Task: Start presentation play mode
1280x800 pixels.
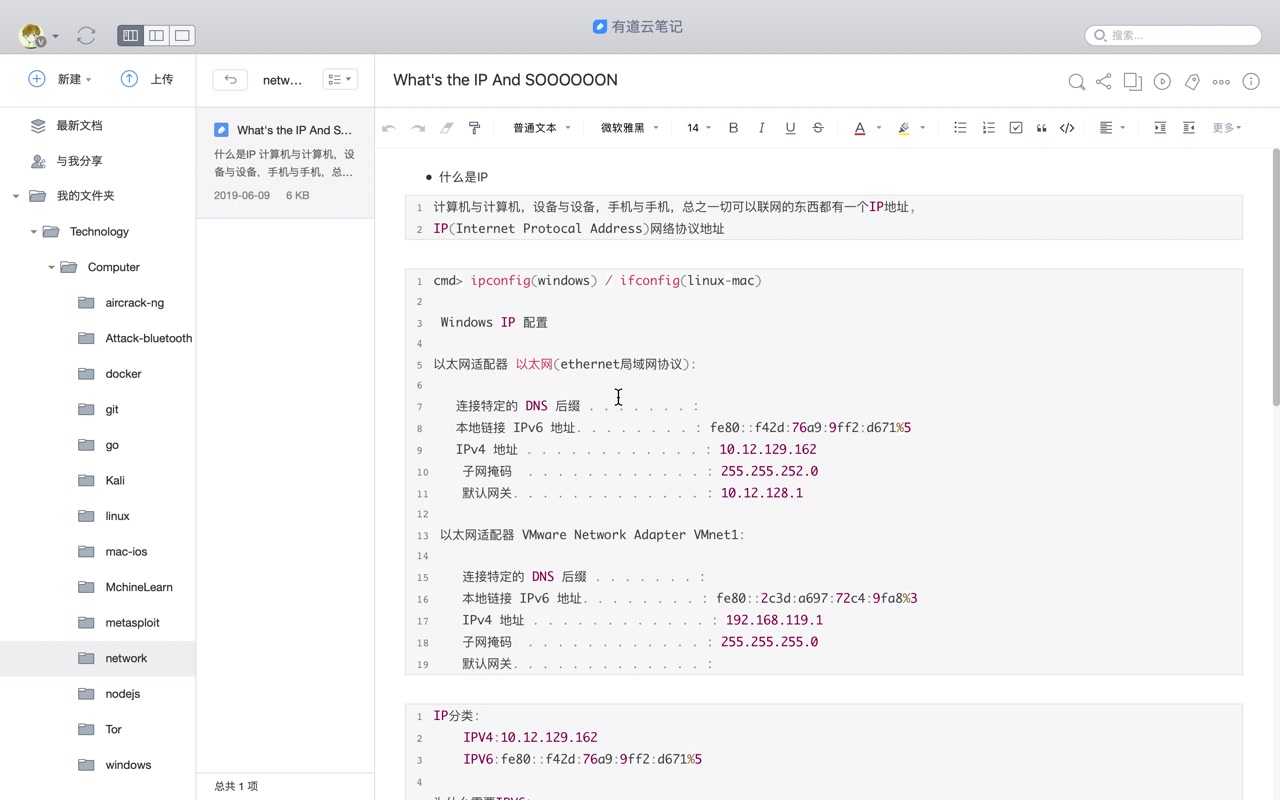Action: [x=1162, y=82]
